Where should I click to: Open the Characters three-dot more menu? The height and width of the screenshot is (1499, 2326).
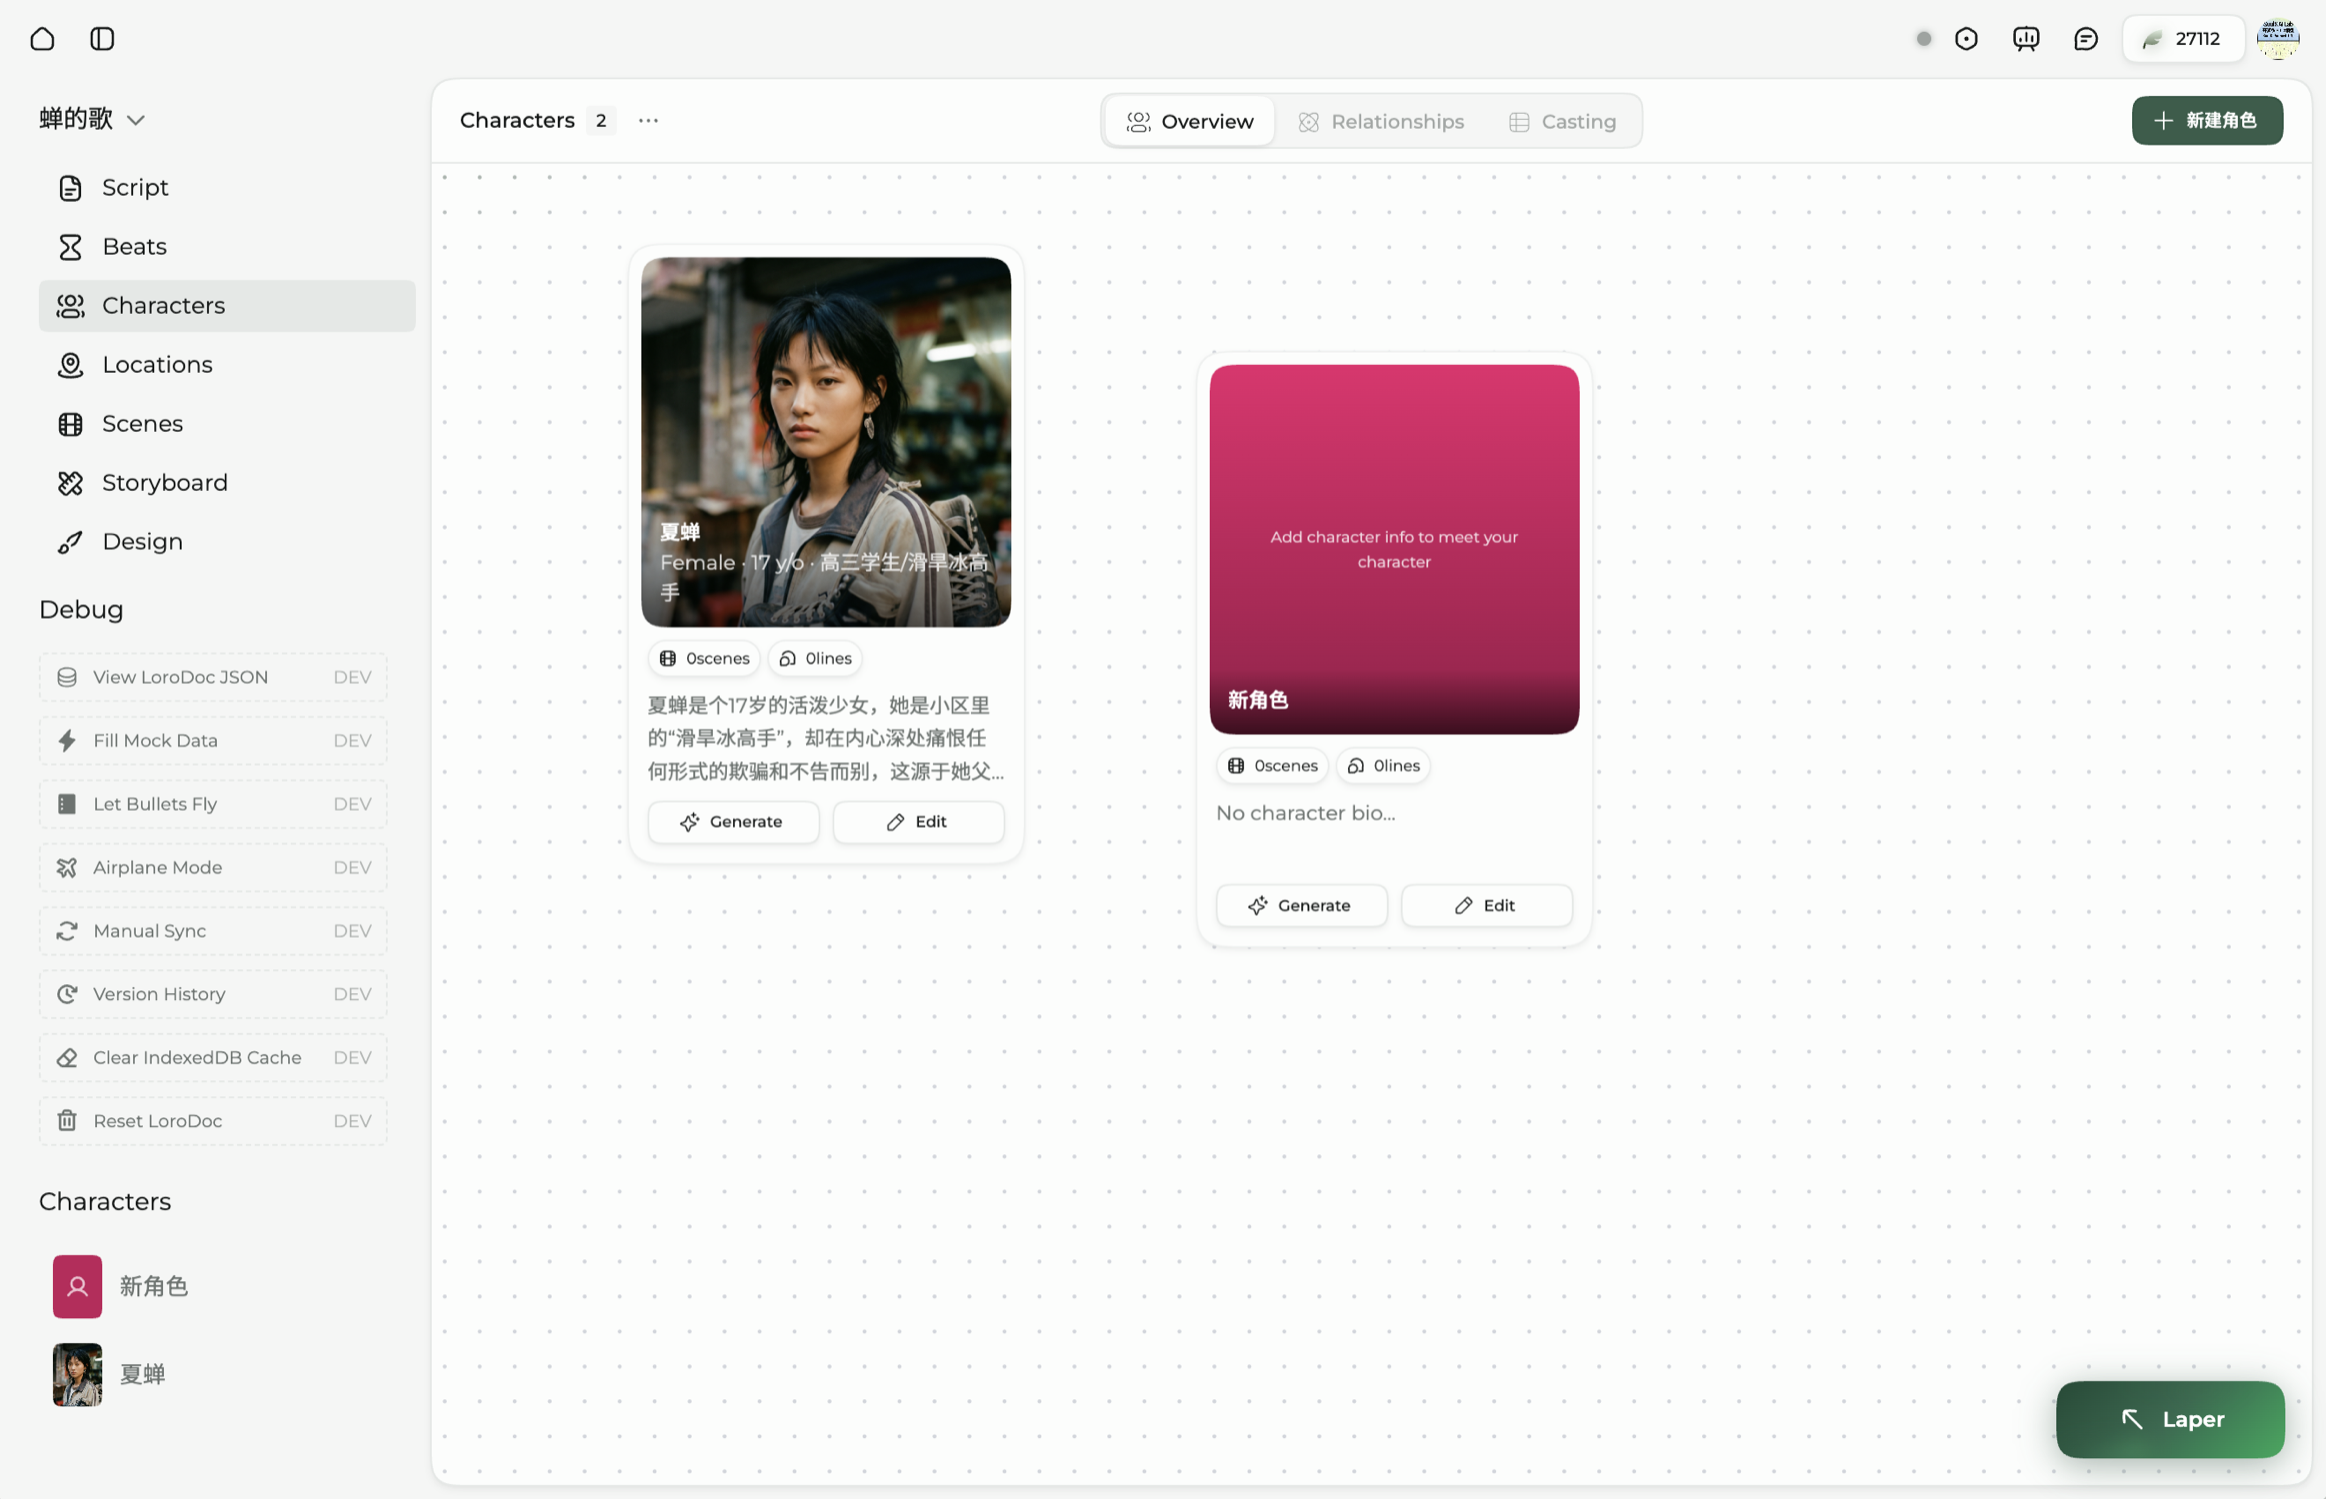(x=648, y=121)
